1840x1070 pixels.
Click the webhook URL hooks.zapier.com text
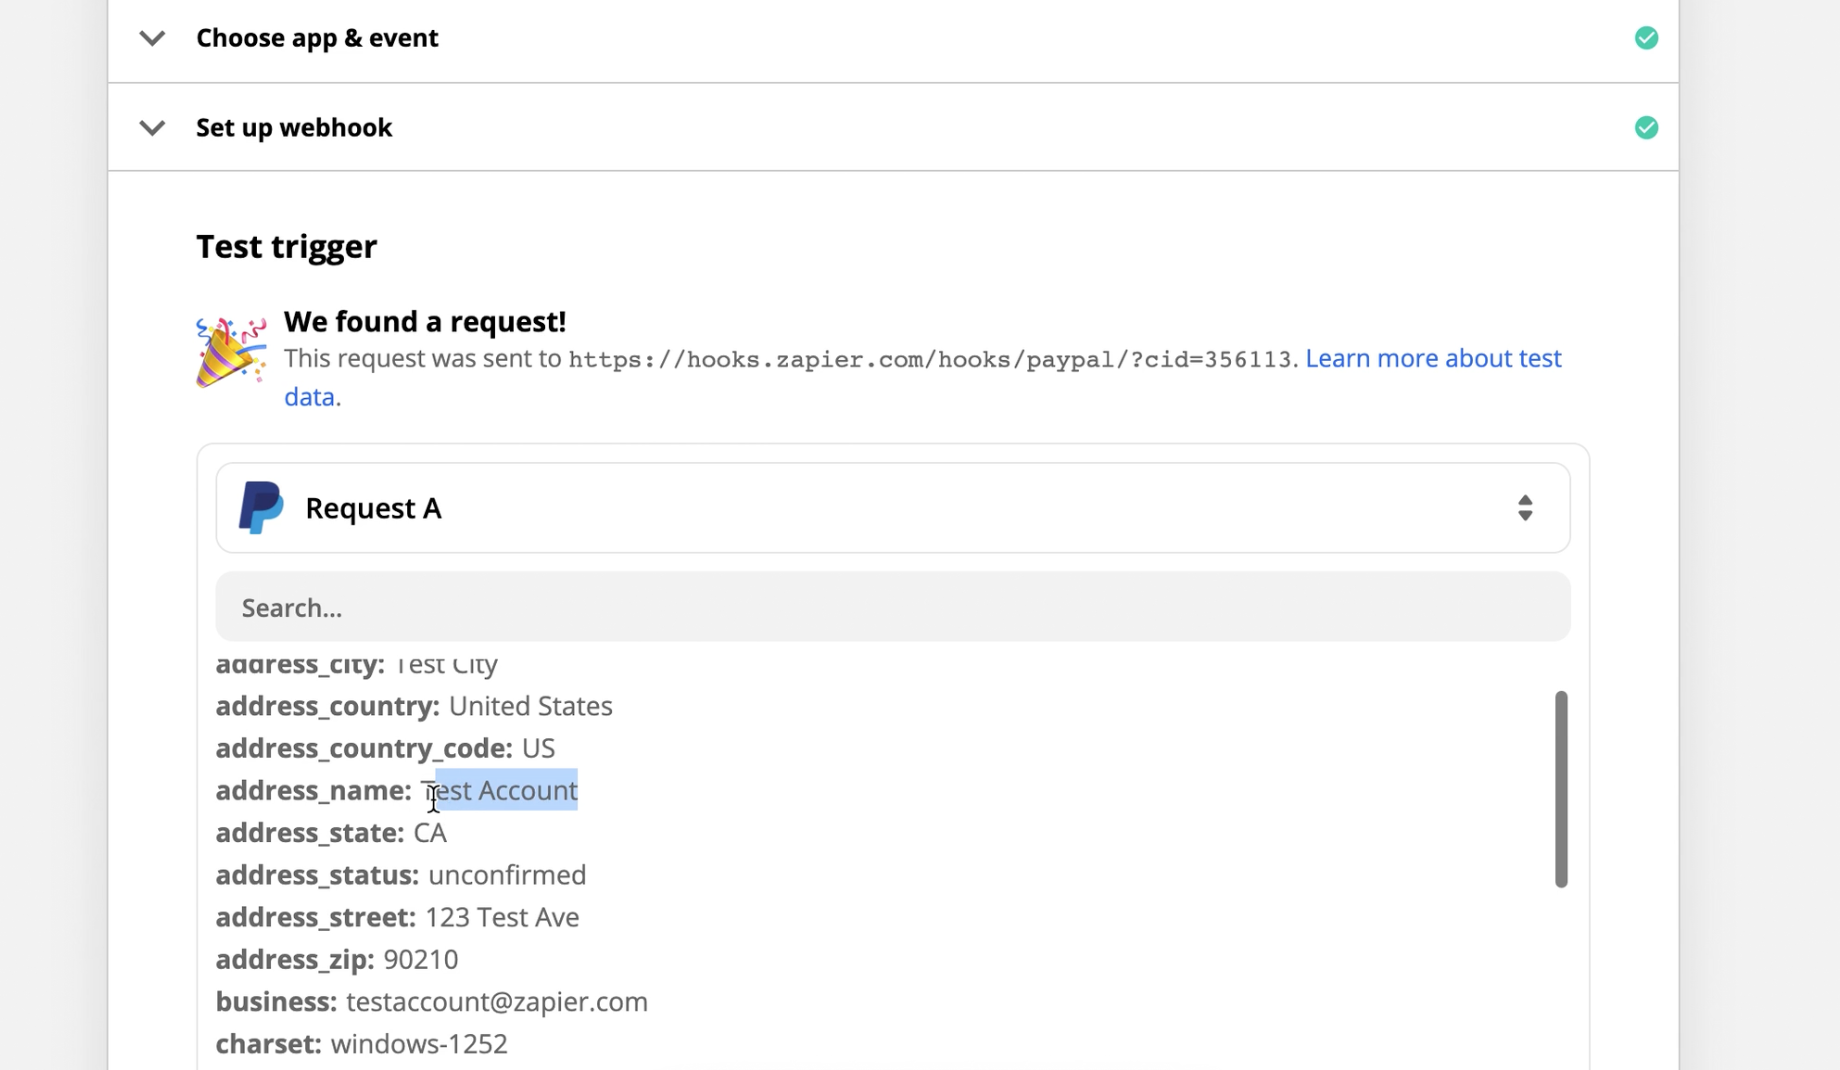929,360
